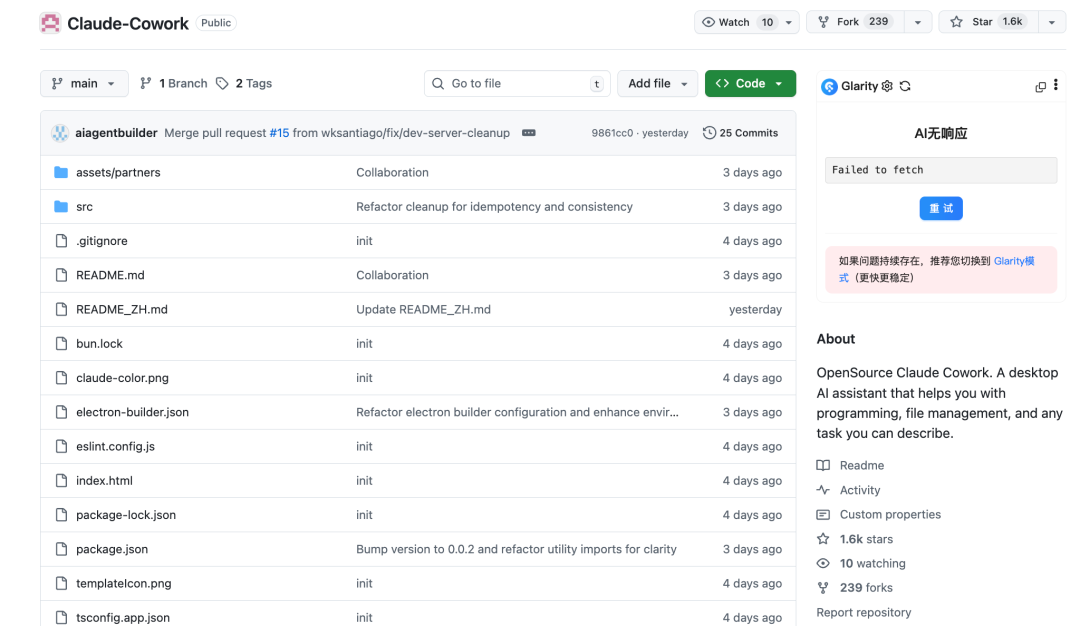Open star lists dropdown arrow
The height and width of the screenshot is (626, 1080).
click(1052, 22)
